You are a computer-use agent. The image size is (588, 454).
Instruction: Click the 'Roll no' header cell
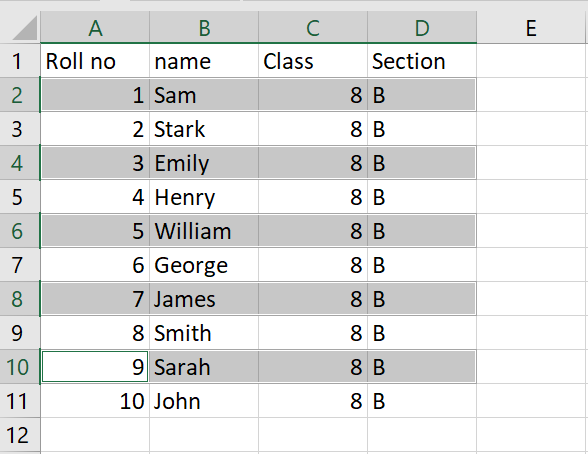pos(95,61)
